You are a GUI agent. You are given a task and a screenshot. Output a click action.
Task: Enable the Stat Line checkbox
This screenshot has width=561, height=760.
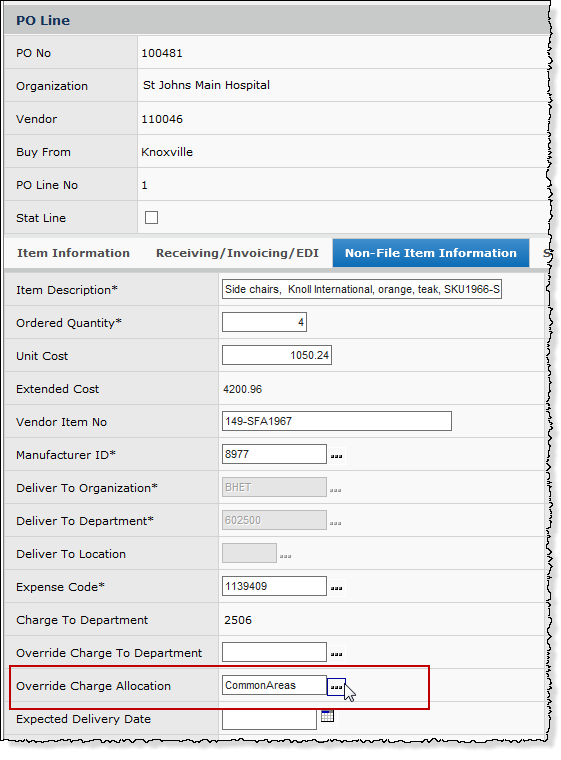tap(151, 217)
